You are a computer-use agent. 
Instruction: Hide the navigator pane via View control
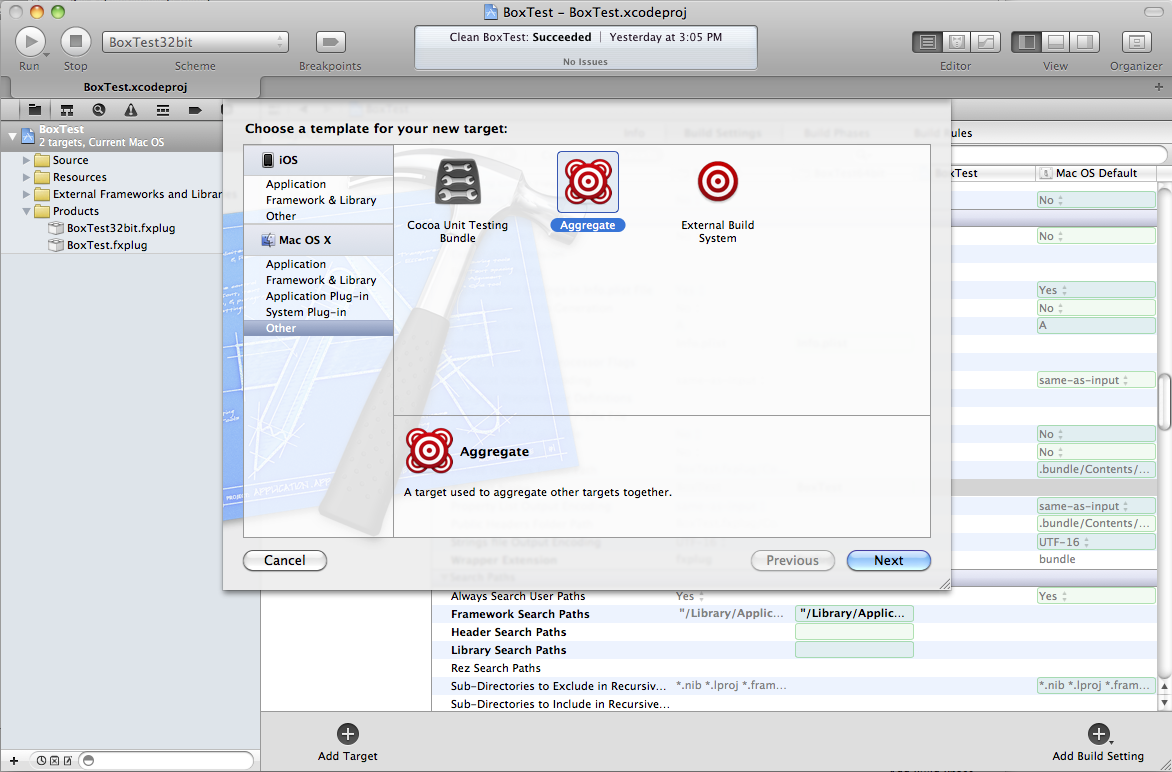click(x=1026, y=42)
